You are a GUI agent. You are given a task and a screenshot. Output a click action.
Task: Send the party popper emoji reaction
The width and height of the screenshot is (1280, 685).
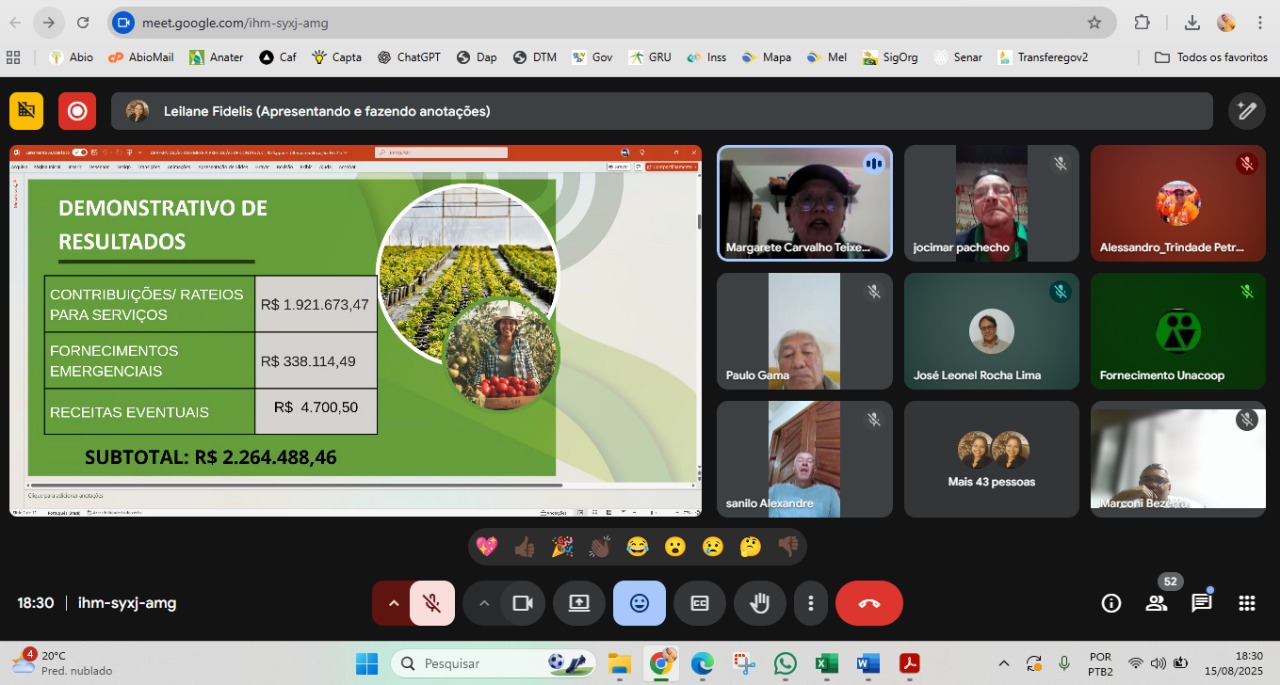click(562, 546)
